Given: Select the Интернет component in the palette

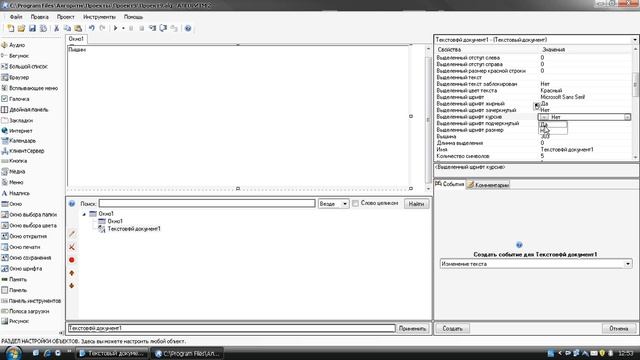Looking at the screenshot, I should pos(17,131).
